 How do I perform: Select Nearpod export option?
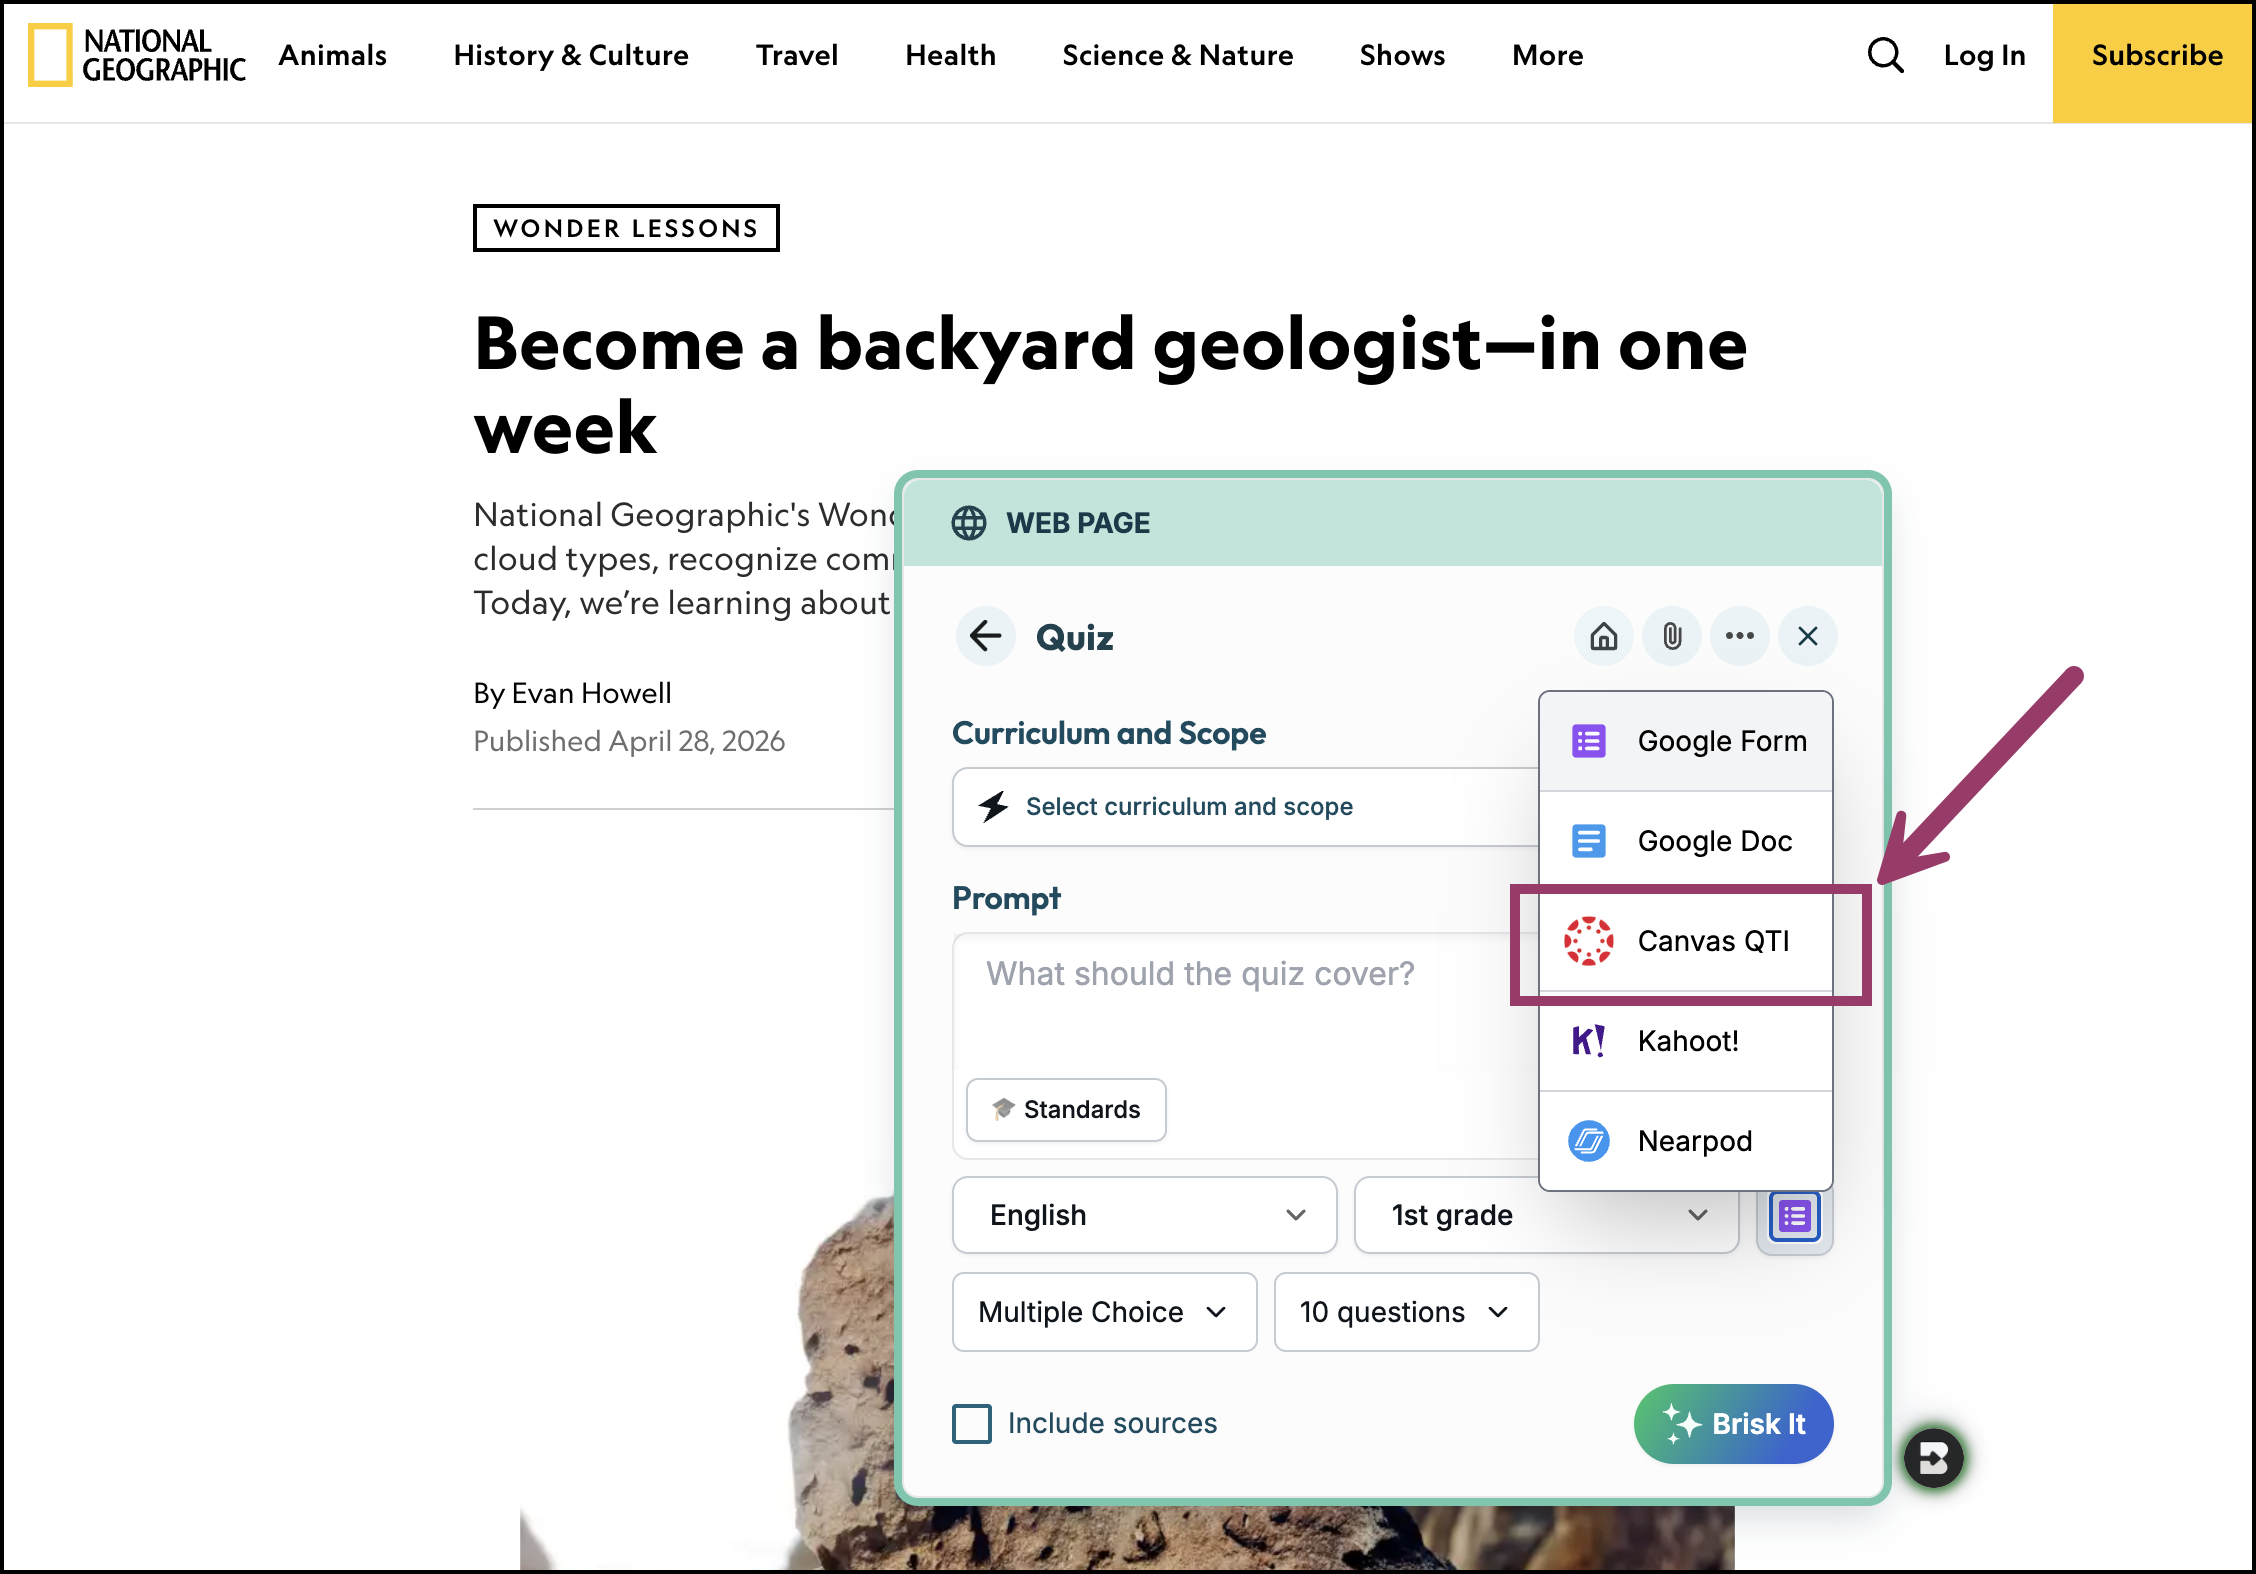tap(1686, 1141)
